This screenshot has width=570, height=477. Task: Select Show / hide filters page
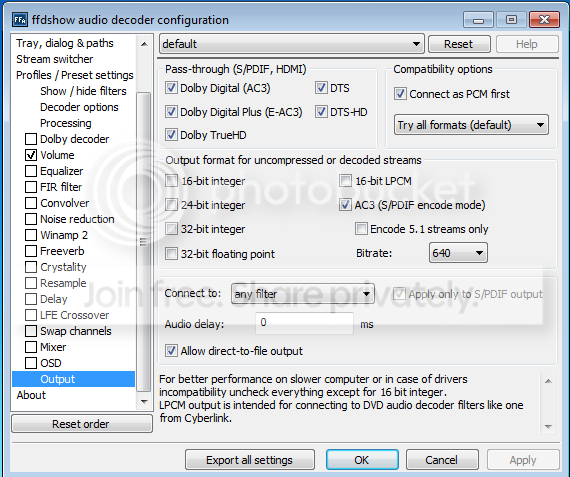83,91
